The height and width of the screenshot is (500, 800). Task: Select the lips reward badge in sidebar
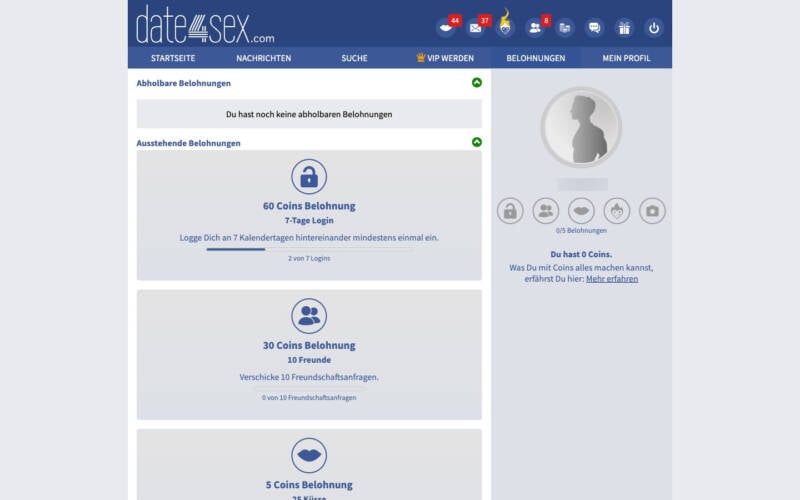pos(581,211)
